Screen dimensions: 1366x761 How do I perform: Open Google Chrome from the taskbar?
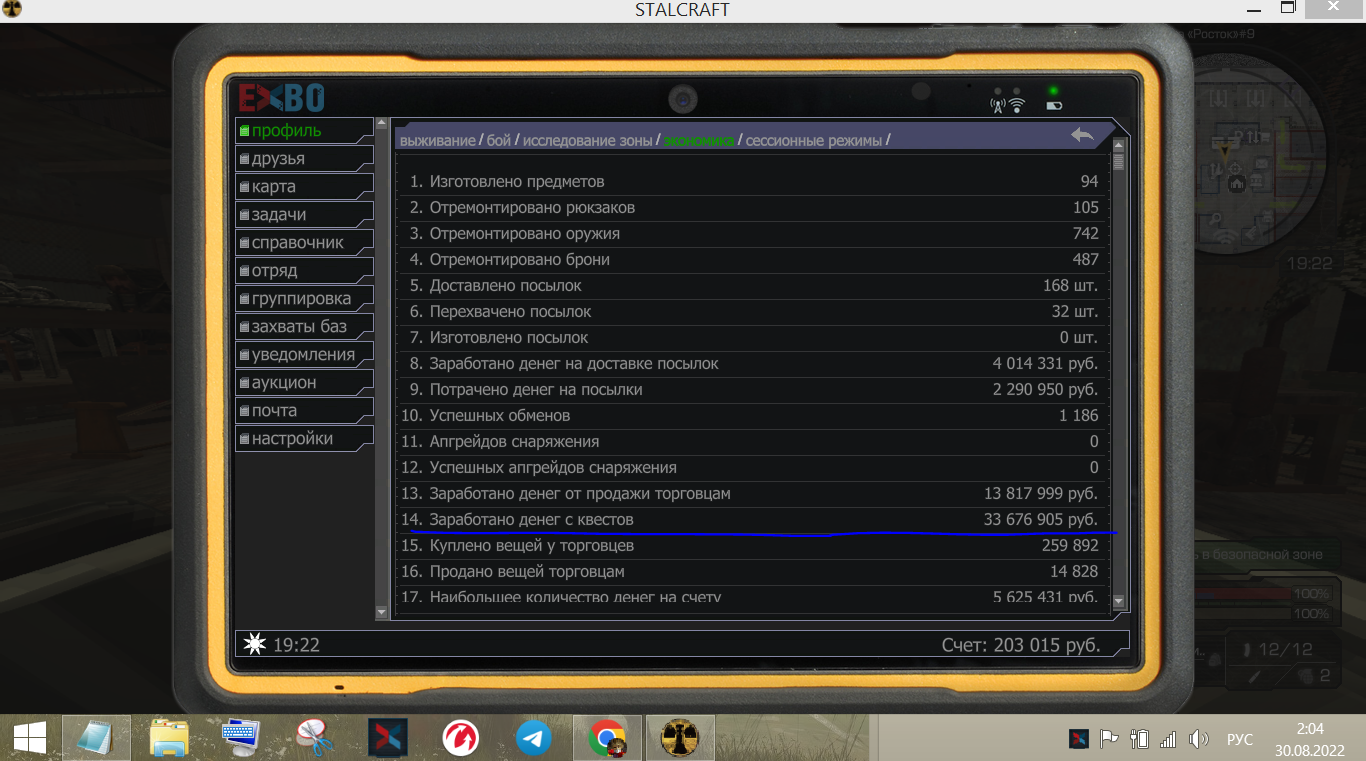[x=606, y=738]
